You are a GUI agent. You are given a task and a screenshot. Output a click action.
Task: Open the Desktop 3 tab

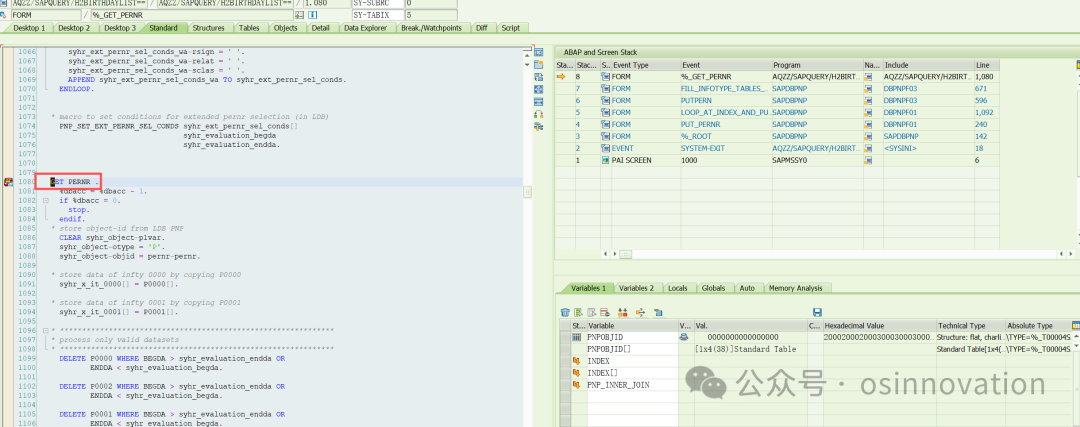coord(119,28)
